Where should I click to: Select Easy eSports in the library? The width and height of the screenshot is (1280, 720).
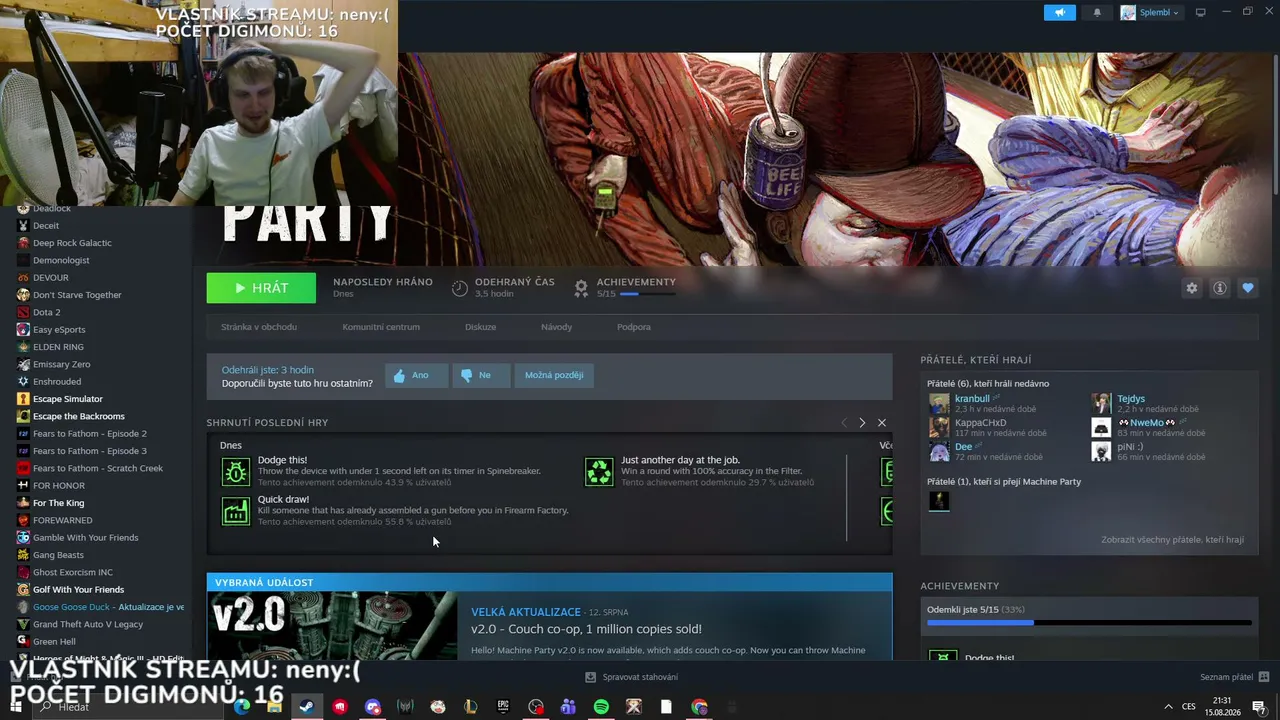click(x=59, y=330)
